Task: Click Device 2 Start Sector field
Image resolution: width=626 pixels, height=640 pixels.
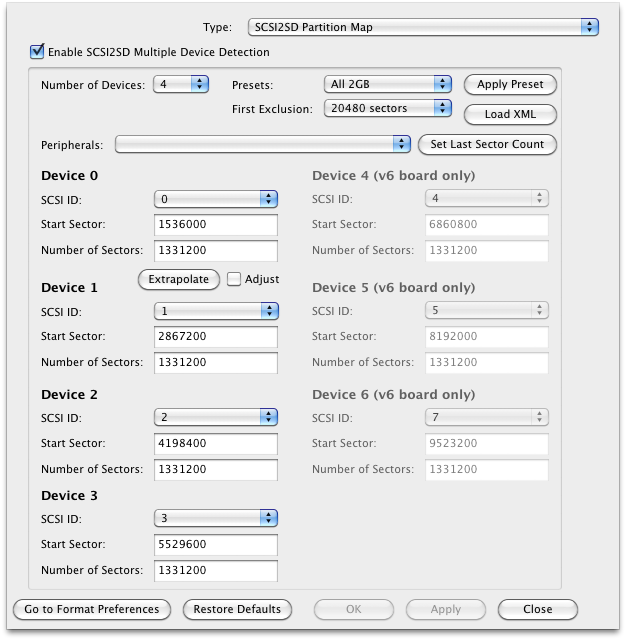Action: click(x=216, y=444)
